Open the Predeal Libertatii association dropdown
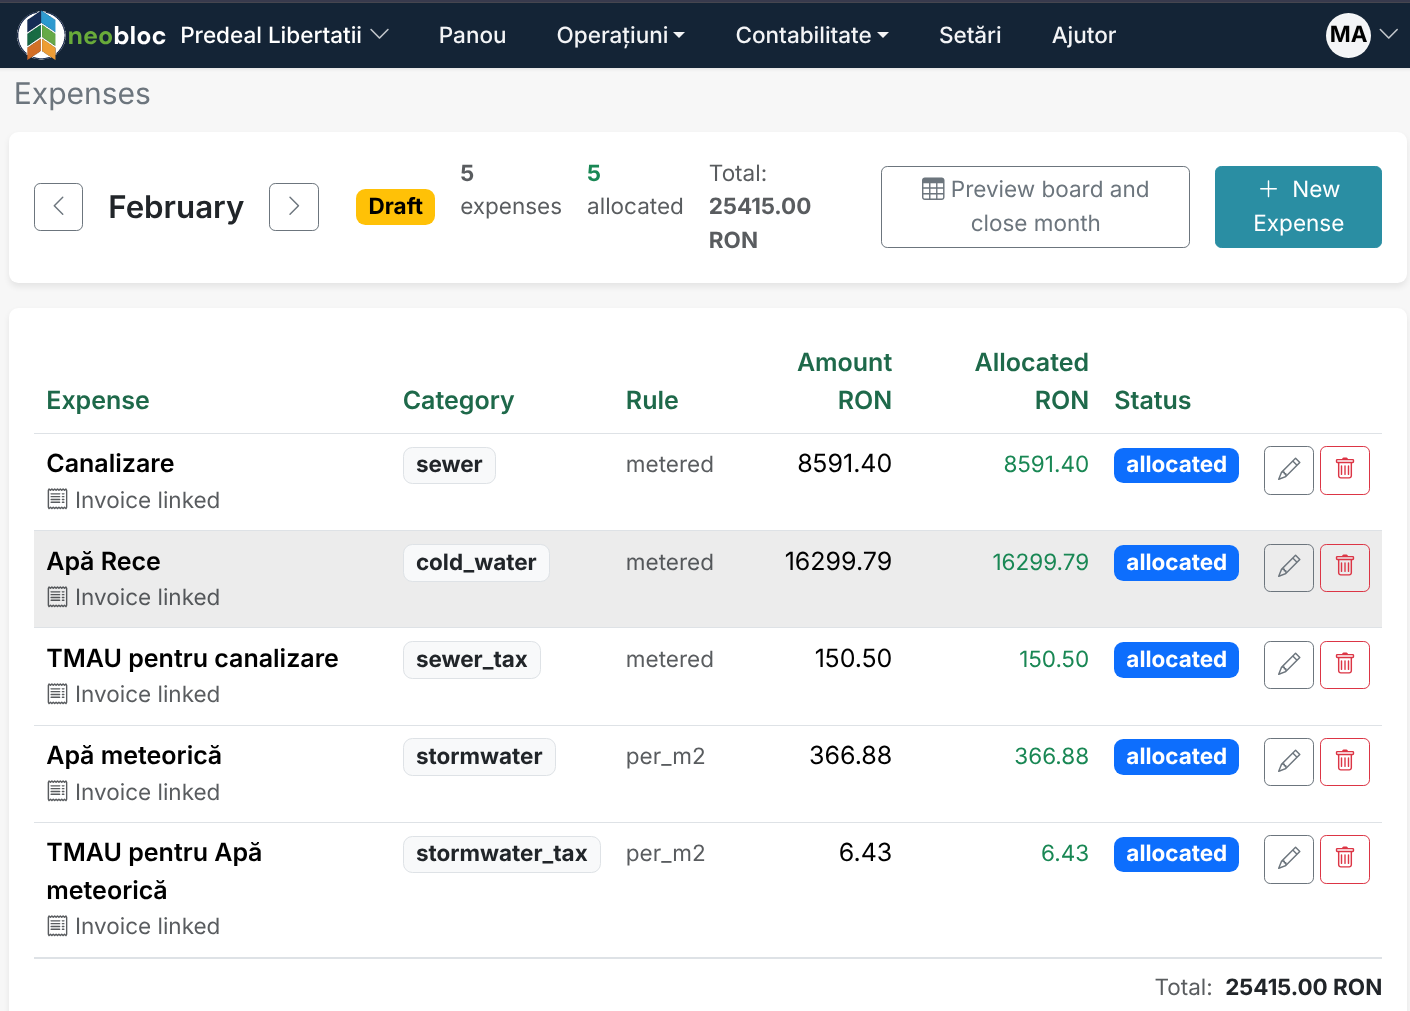The image size is (1410, 1011). tap(284, 35)
